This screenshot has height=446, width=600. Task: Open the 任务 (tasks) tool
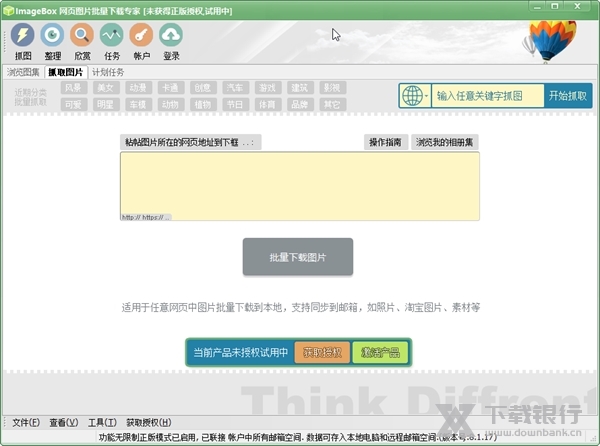(112, 42)
